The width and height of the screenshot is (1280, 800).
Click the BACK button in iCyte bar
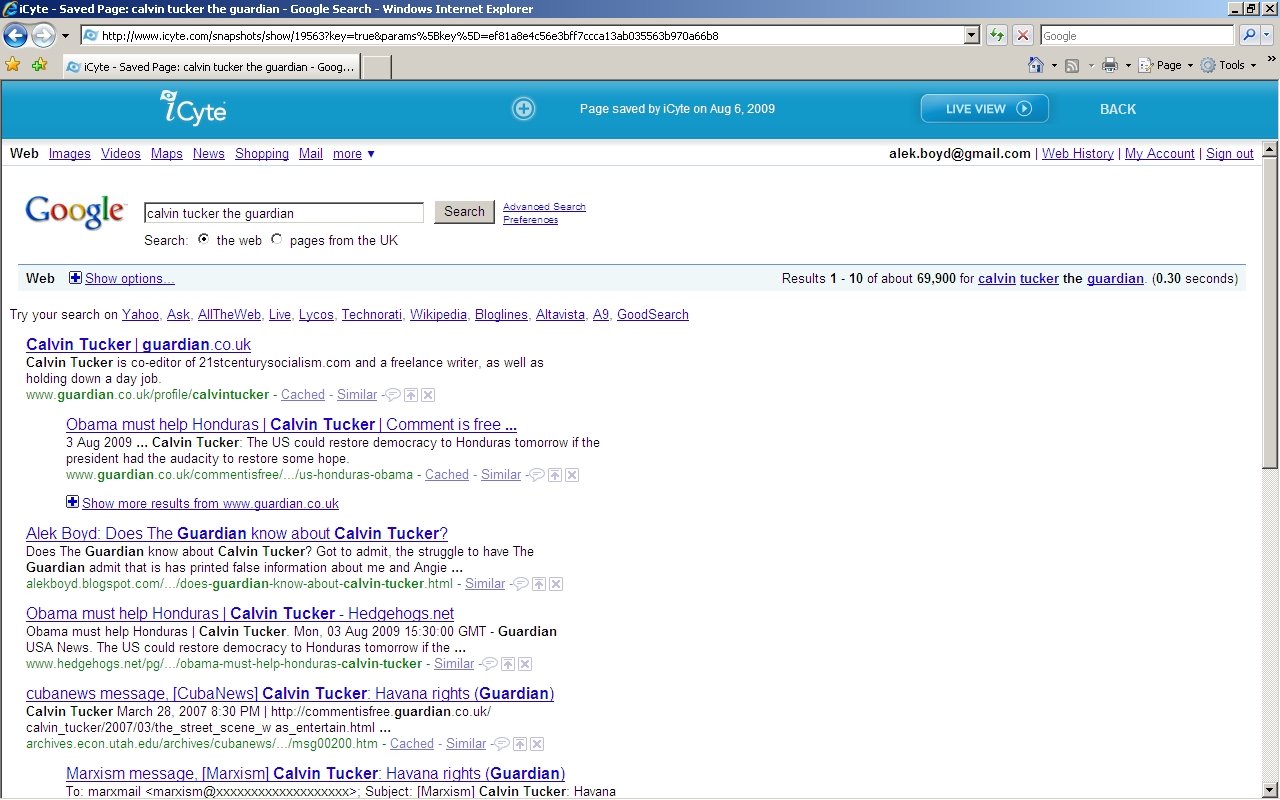point(1118,109)
